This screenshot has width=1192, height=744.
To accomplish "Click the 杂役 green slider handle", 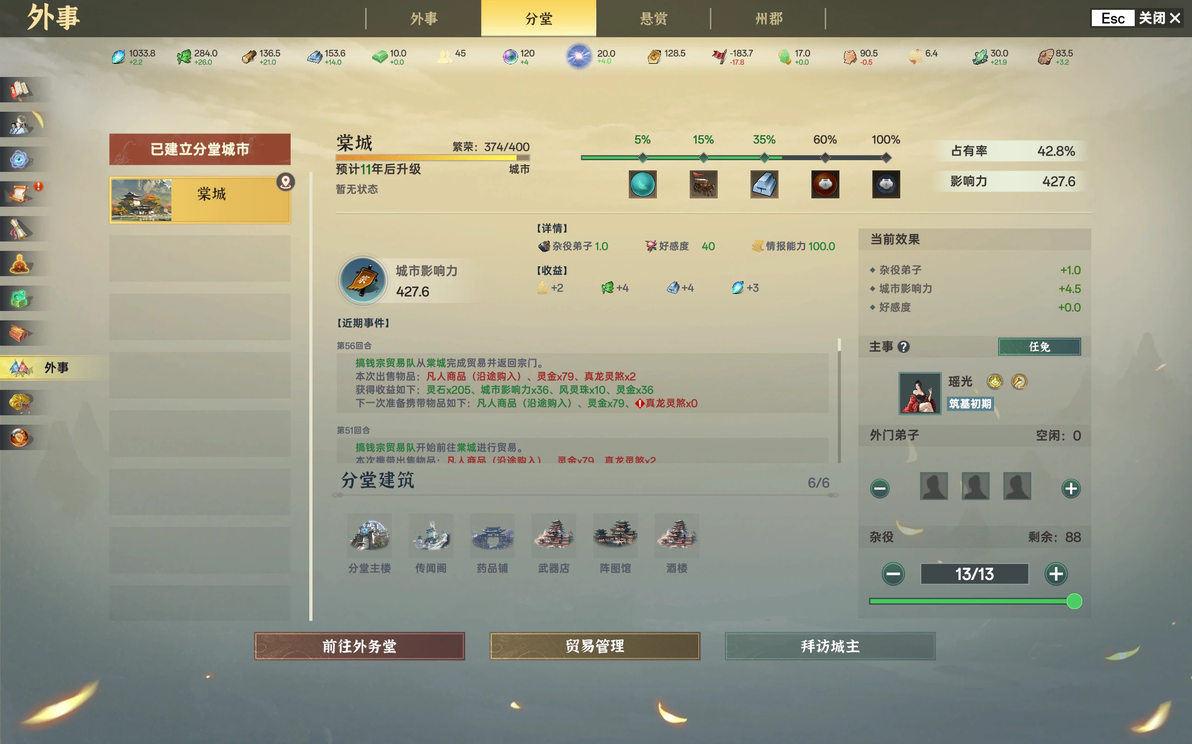I will (1074, 601).
